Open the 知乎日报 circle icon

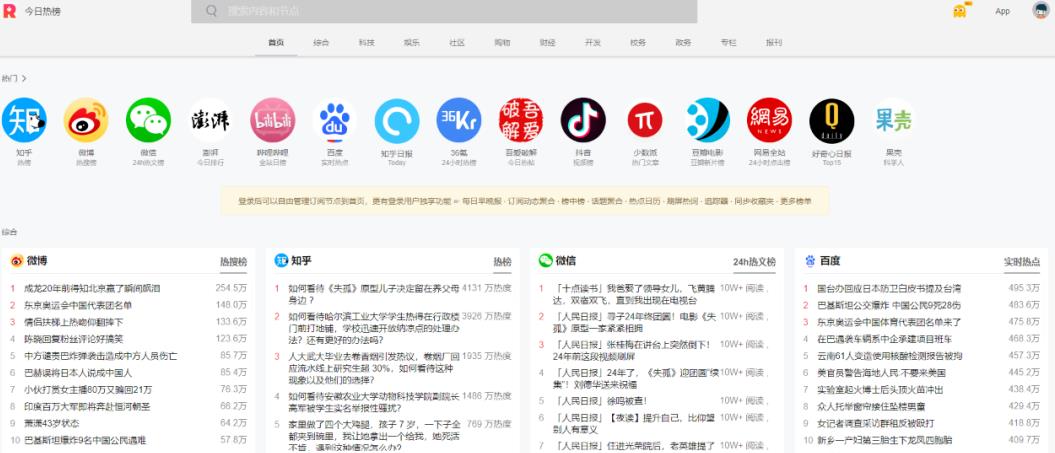click(397, 120)
